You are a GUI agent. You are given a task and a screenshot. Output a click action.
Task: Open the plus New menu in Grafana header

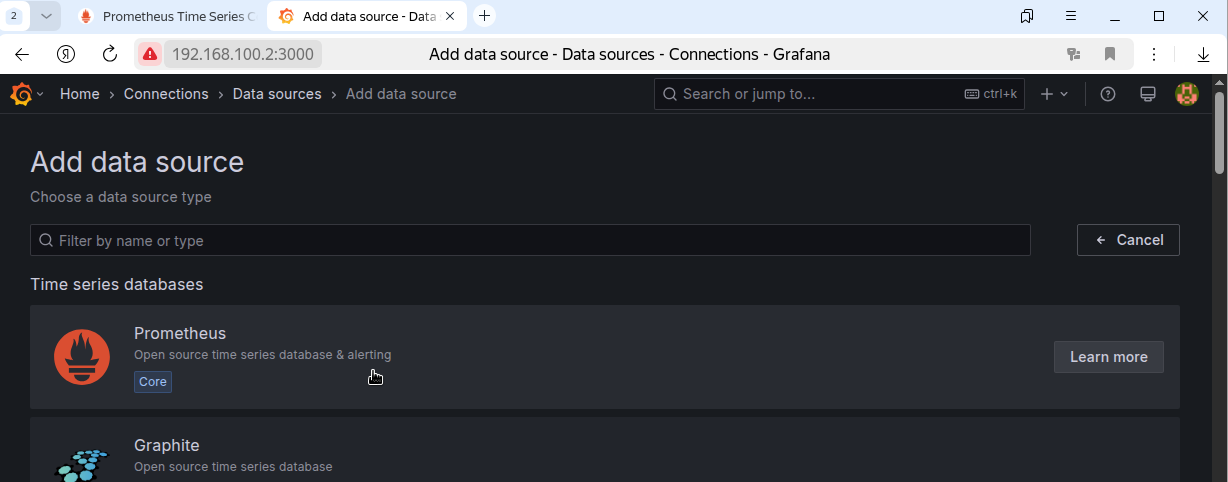tap(1054, 94)
